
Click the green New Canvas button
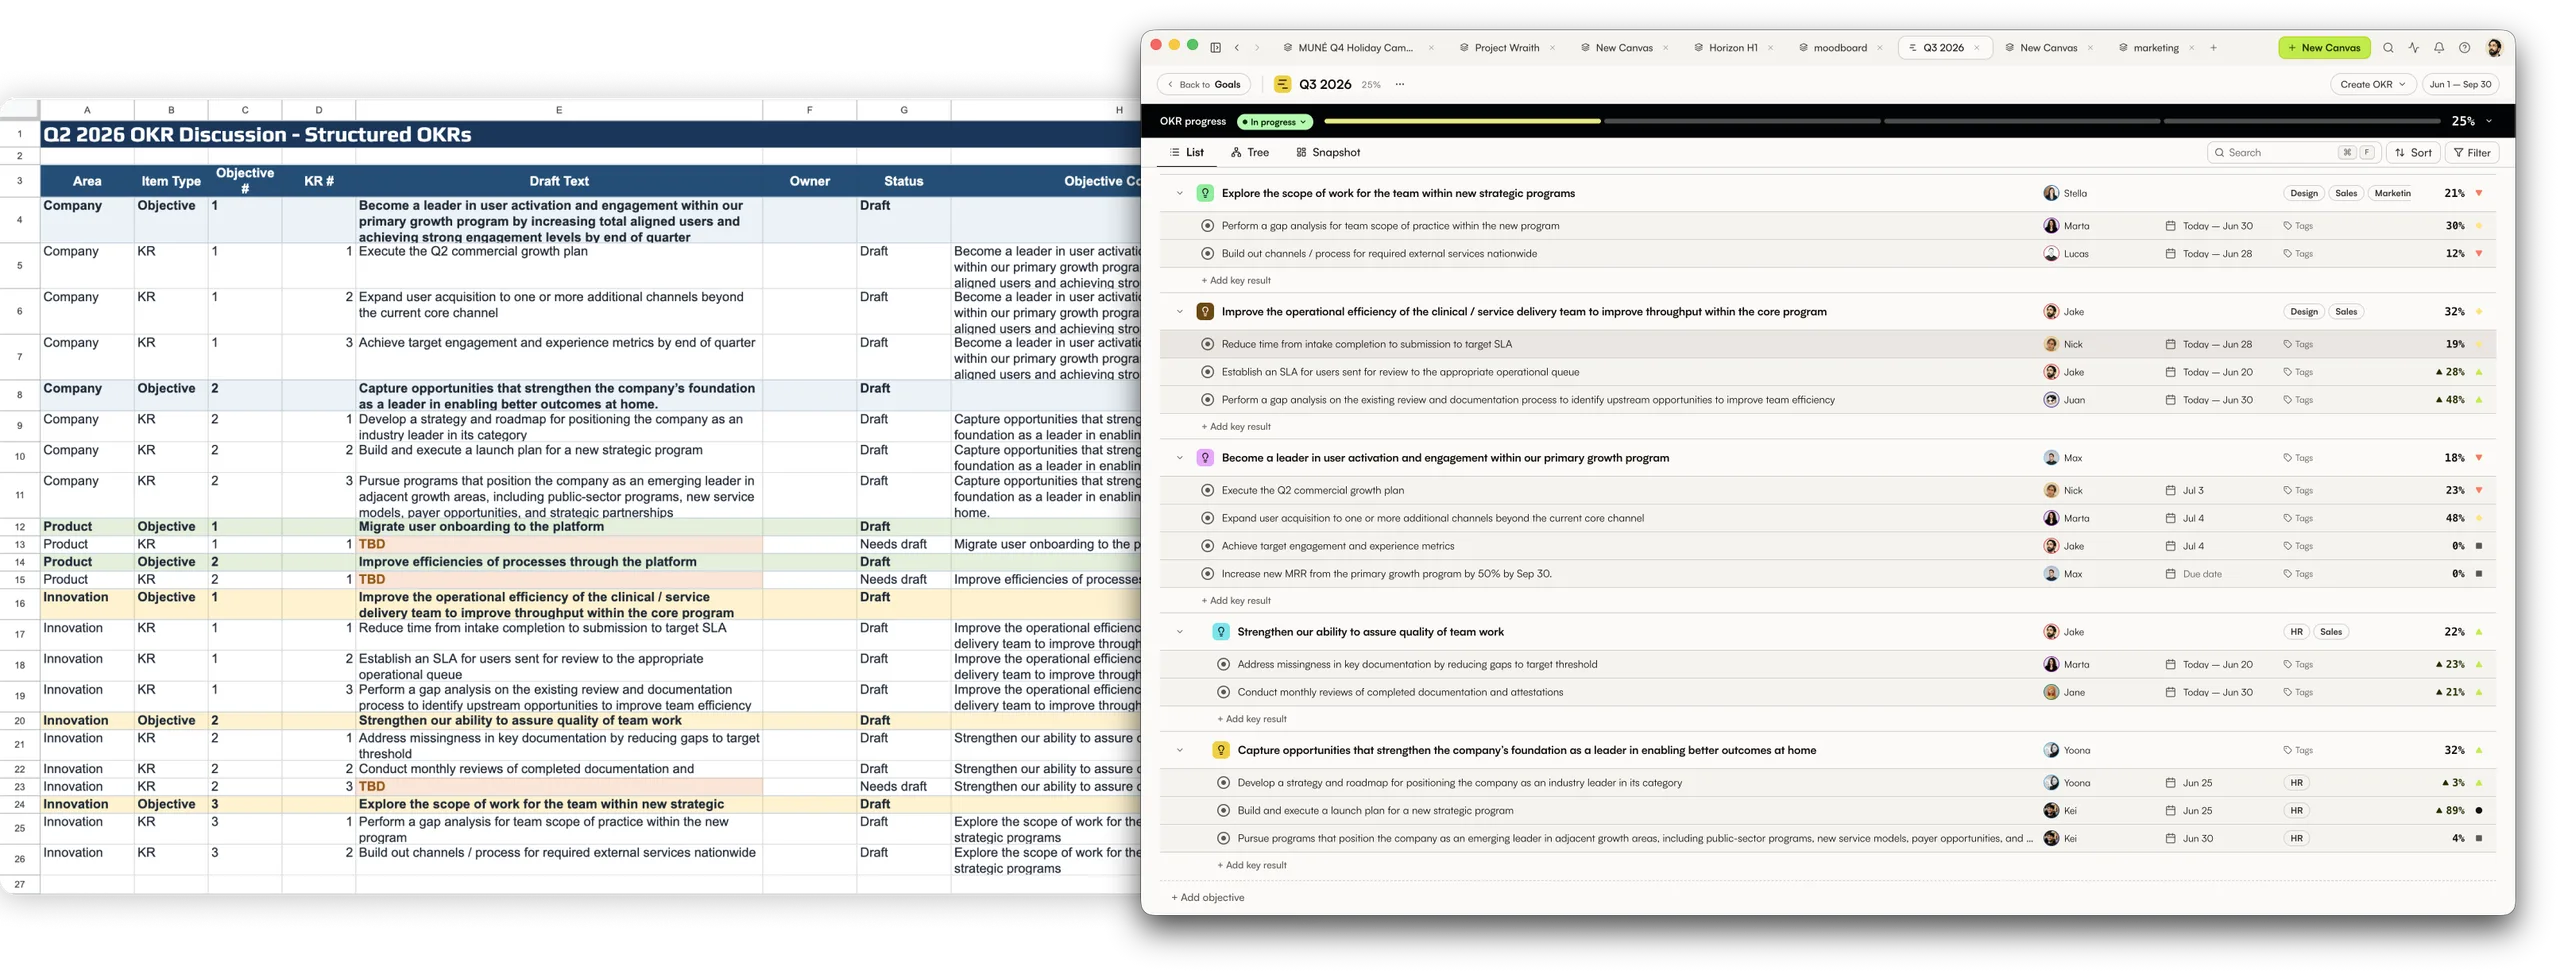[x=2324, y=47]
